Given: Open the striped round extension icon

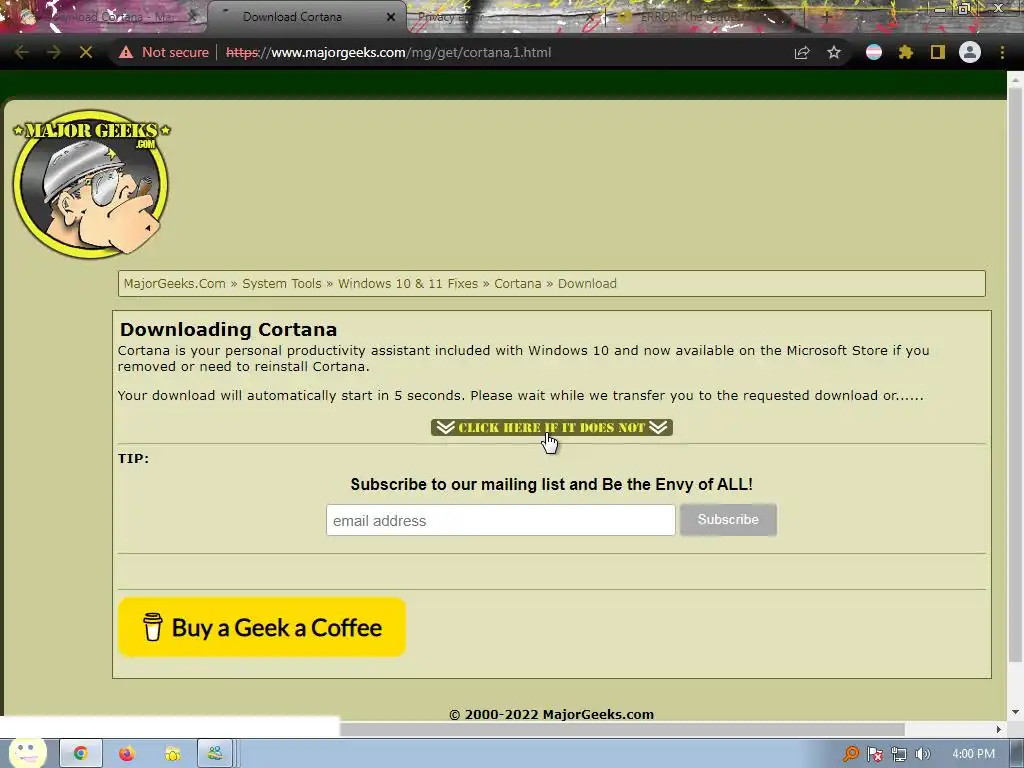Looking at the screenshot, I should (874, 52).
